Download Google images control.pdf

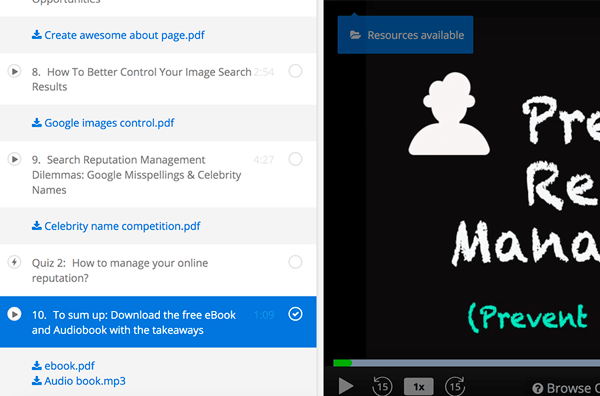point(109,123)
